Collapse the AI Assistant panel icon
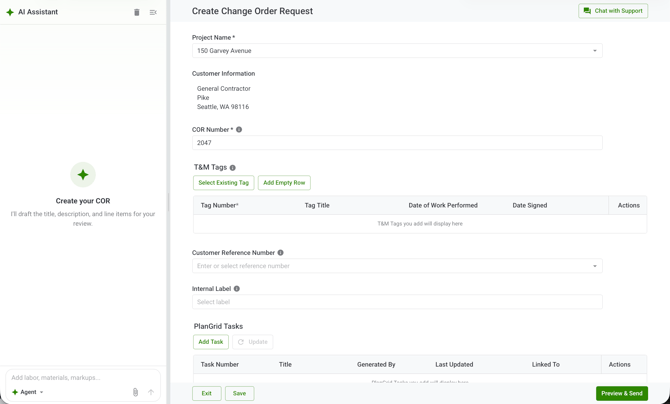Viewport: 670px width, 404px height. (153, 12)
